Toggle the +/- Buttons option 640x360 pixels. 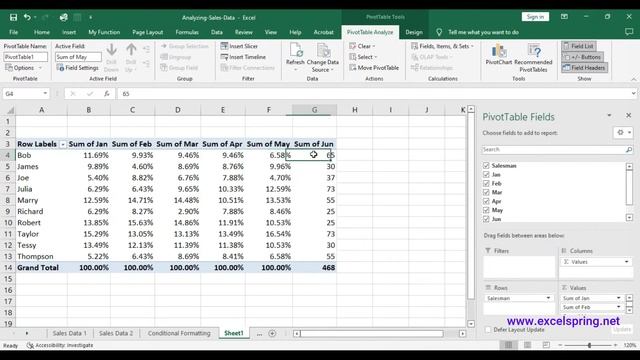coord(582,57)
